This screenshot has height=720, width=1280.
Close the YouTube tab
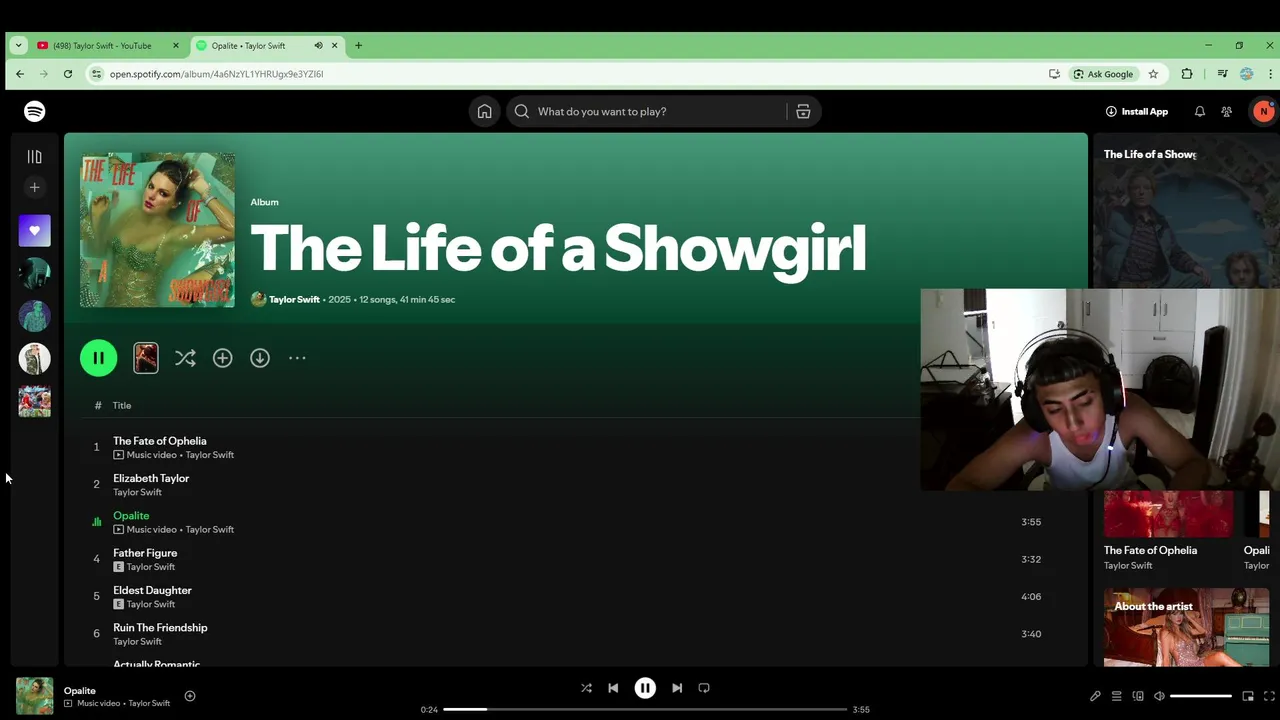(176, 45)
